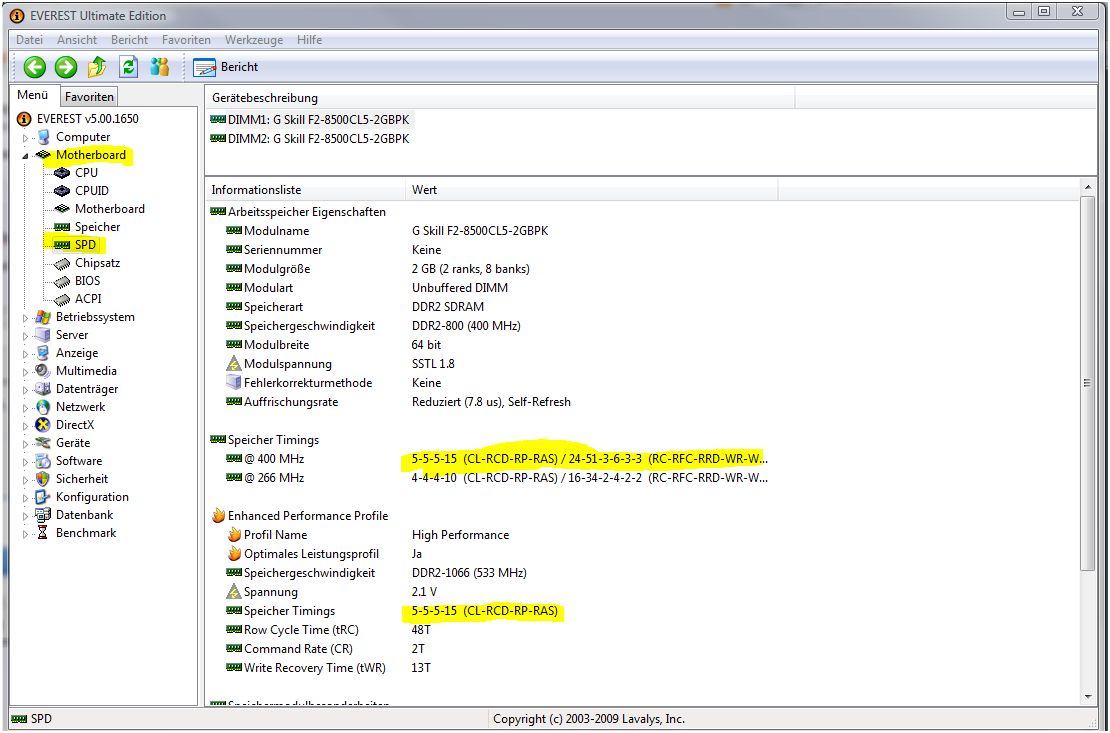Click the BIOS icon in the tree

coord(63,281)
